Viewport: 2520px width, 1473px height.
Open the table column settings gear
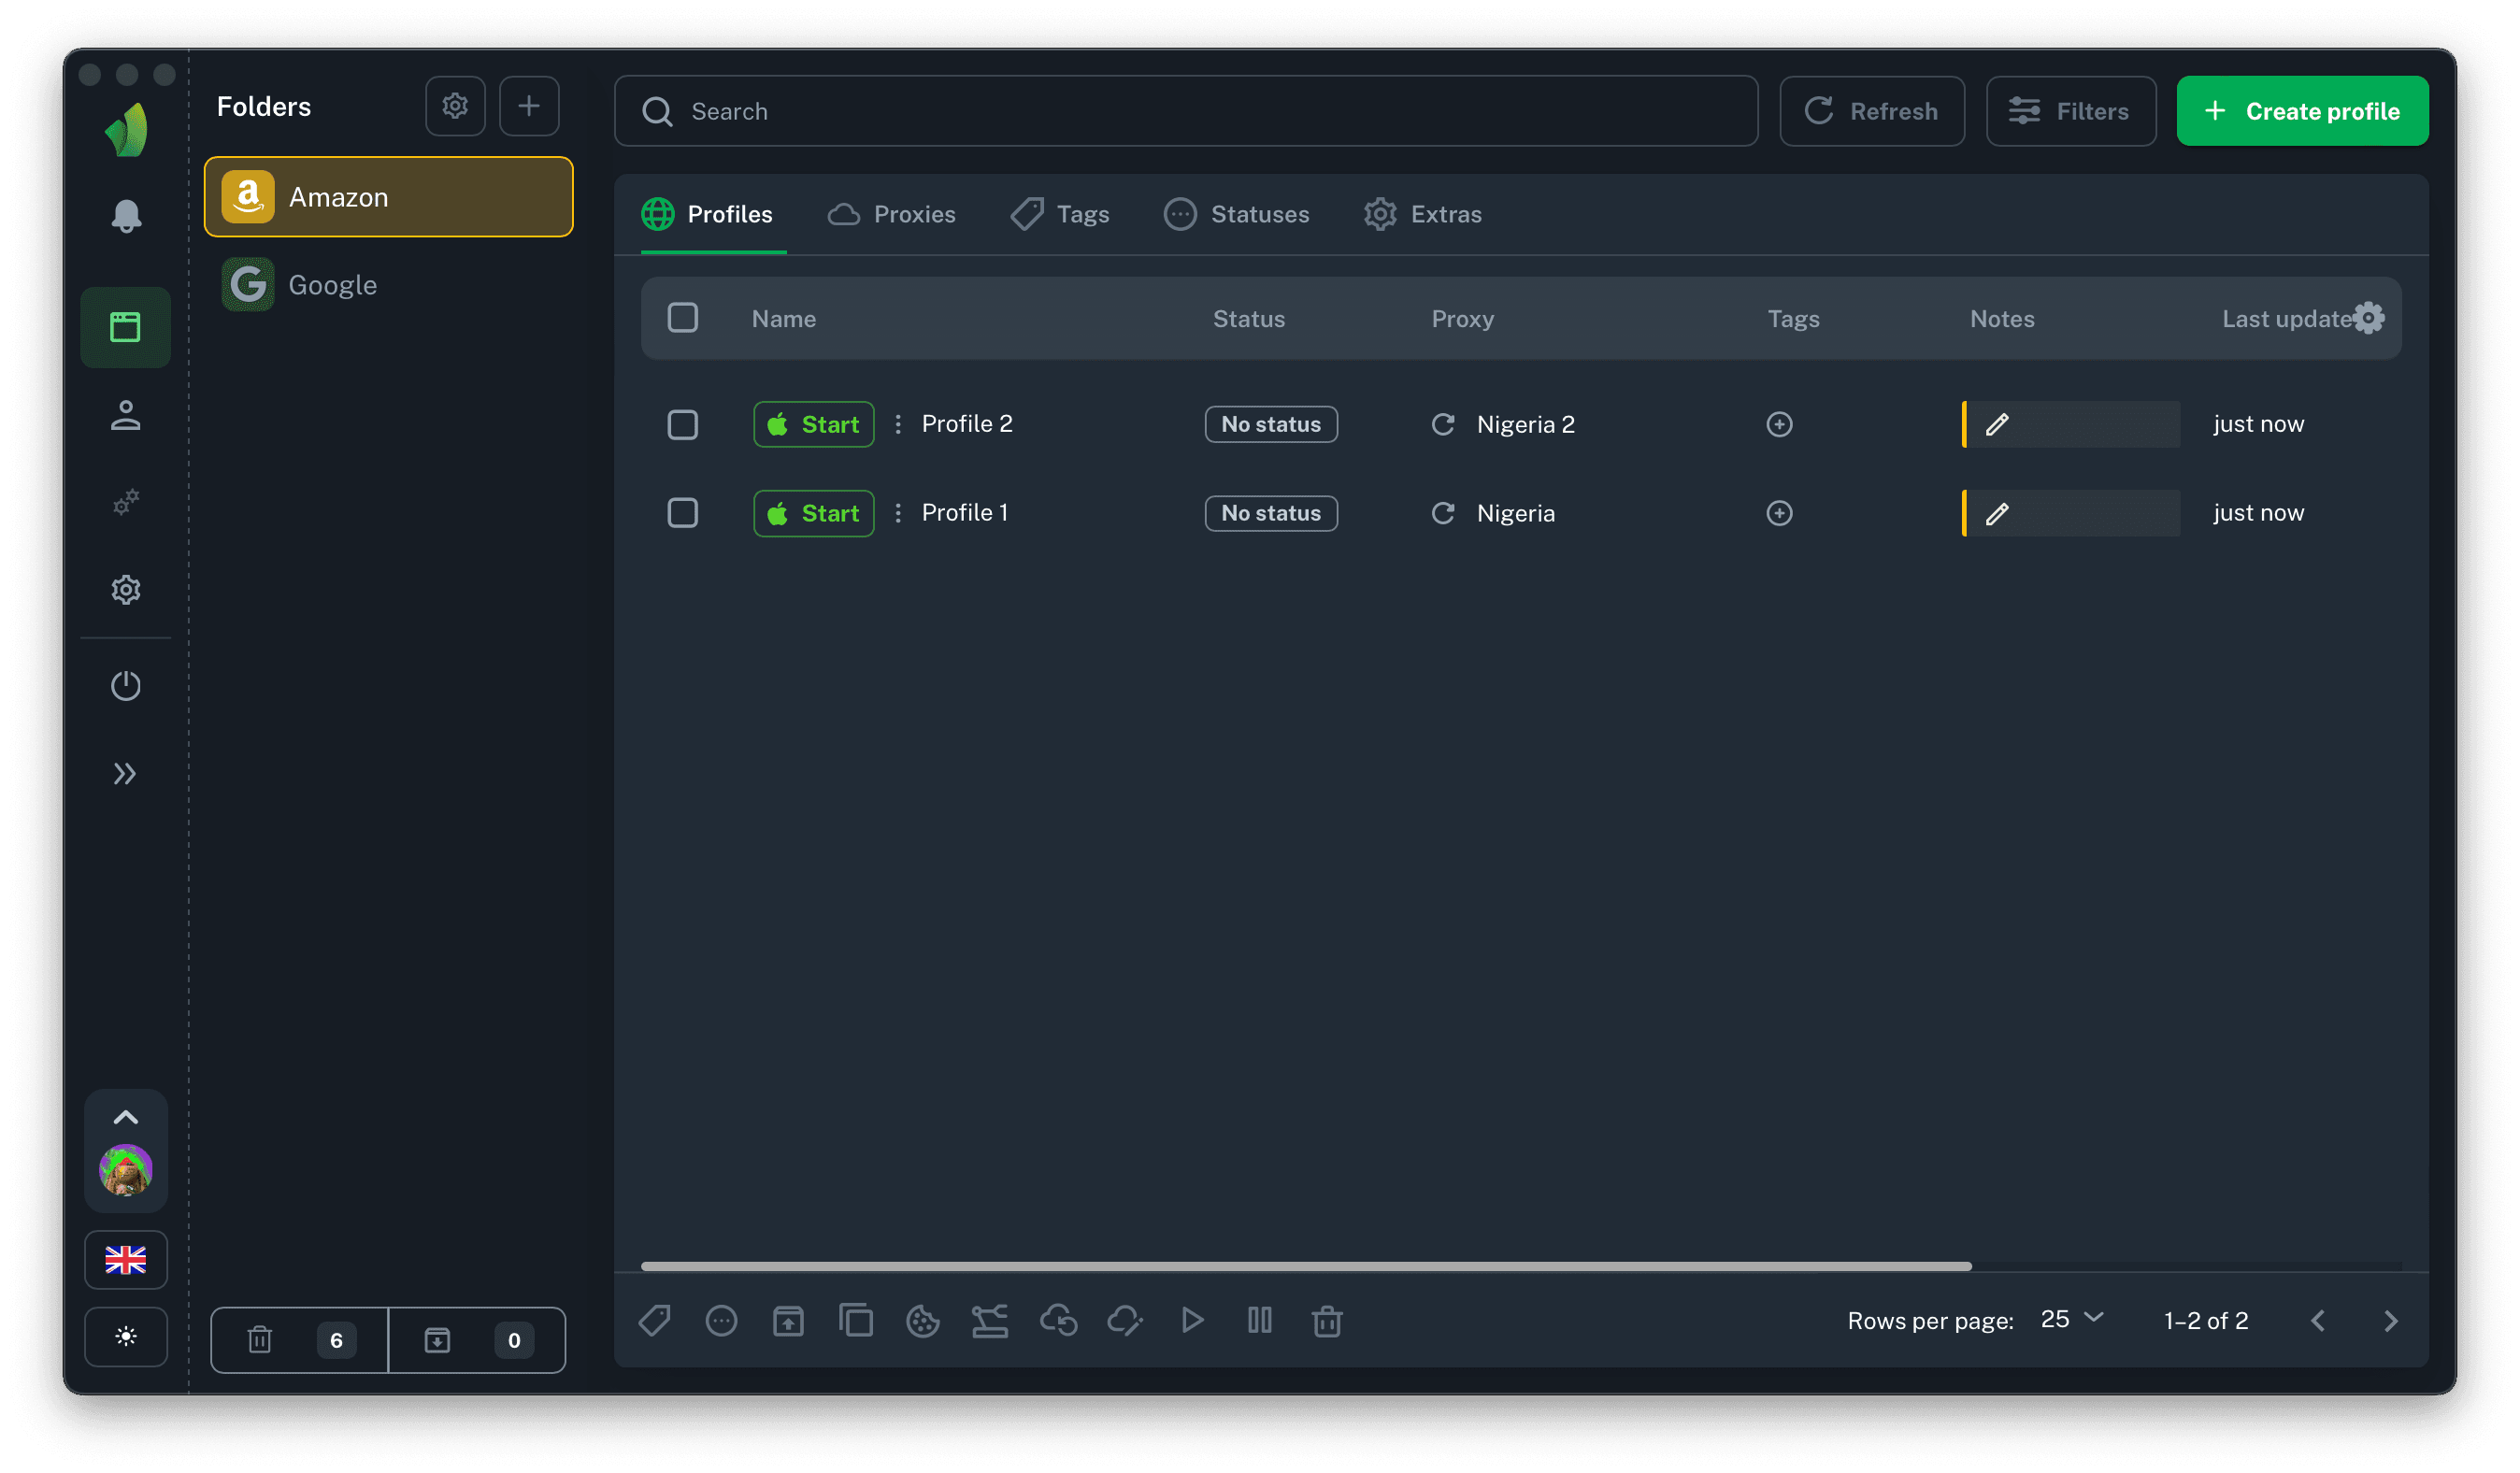(2369, 318)
